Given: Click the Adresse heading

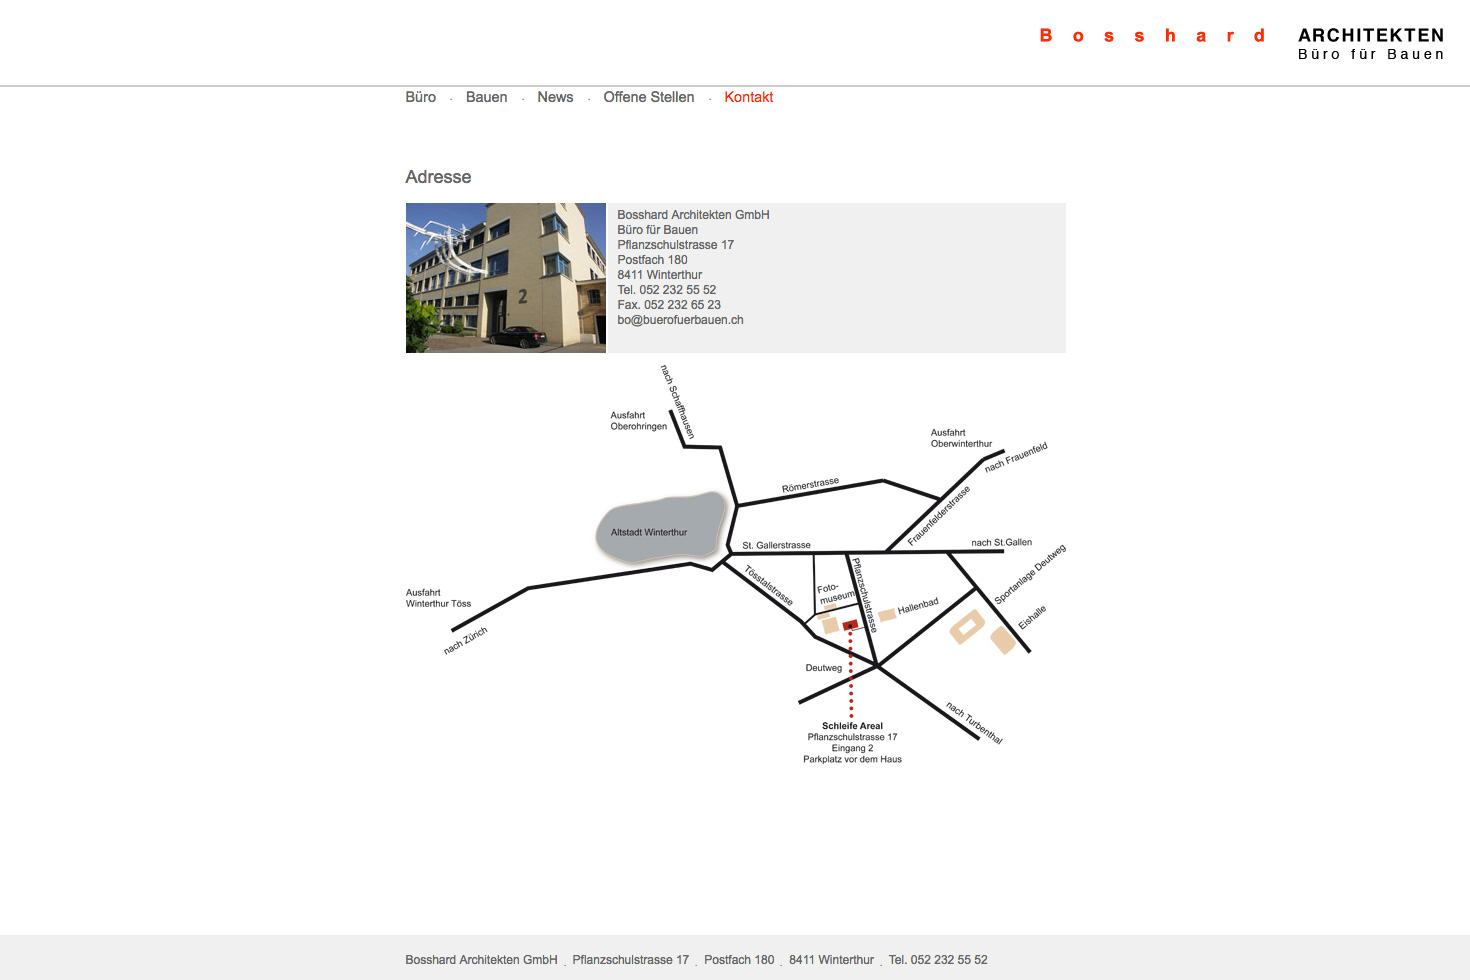Looking at the screenshot, I should click(x=438, y=177).
